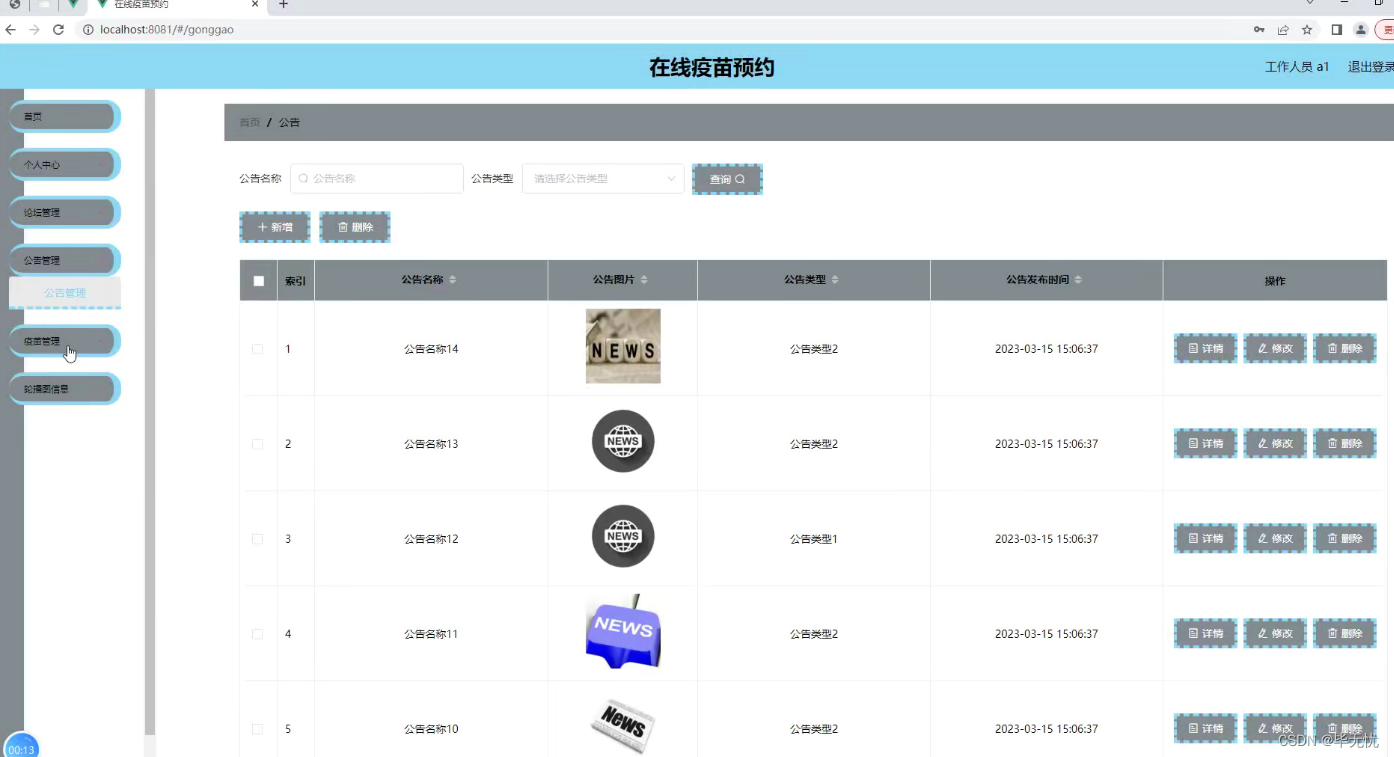1394x757 pixels.
Task: Open the 请选择公告类型 dropdown
Action: pos(602,178)
